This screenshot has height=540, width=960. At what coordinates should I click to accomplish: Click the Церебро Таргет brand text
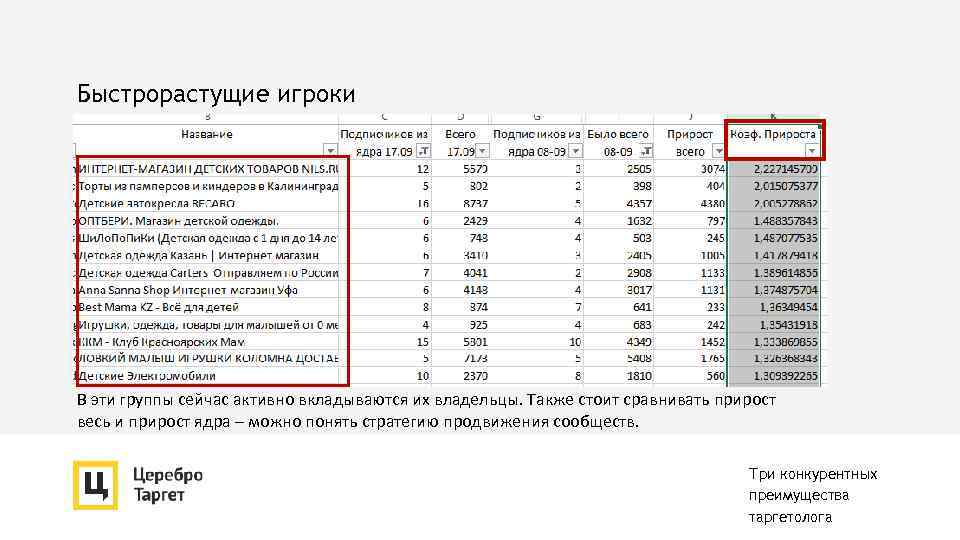click(168, 484)
